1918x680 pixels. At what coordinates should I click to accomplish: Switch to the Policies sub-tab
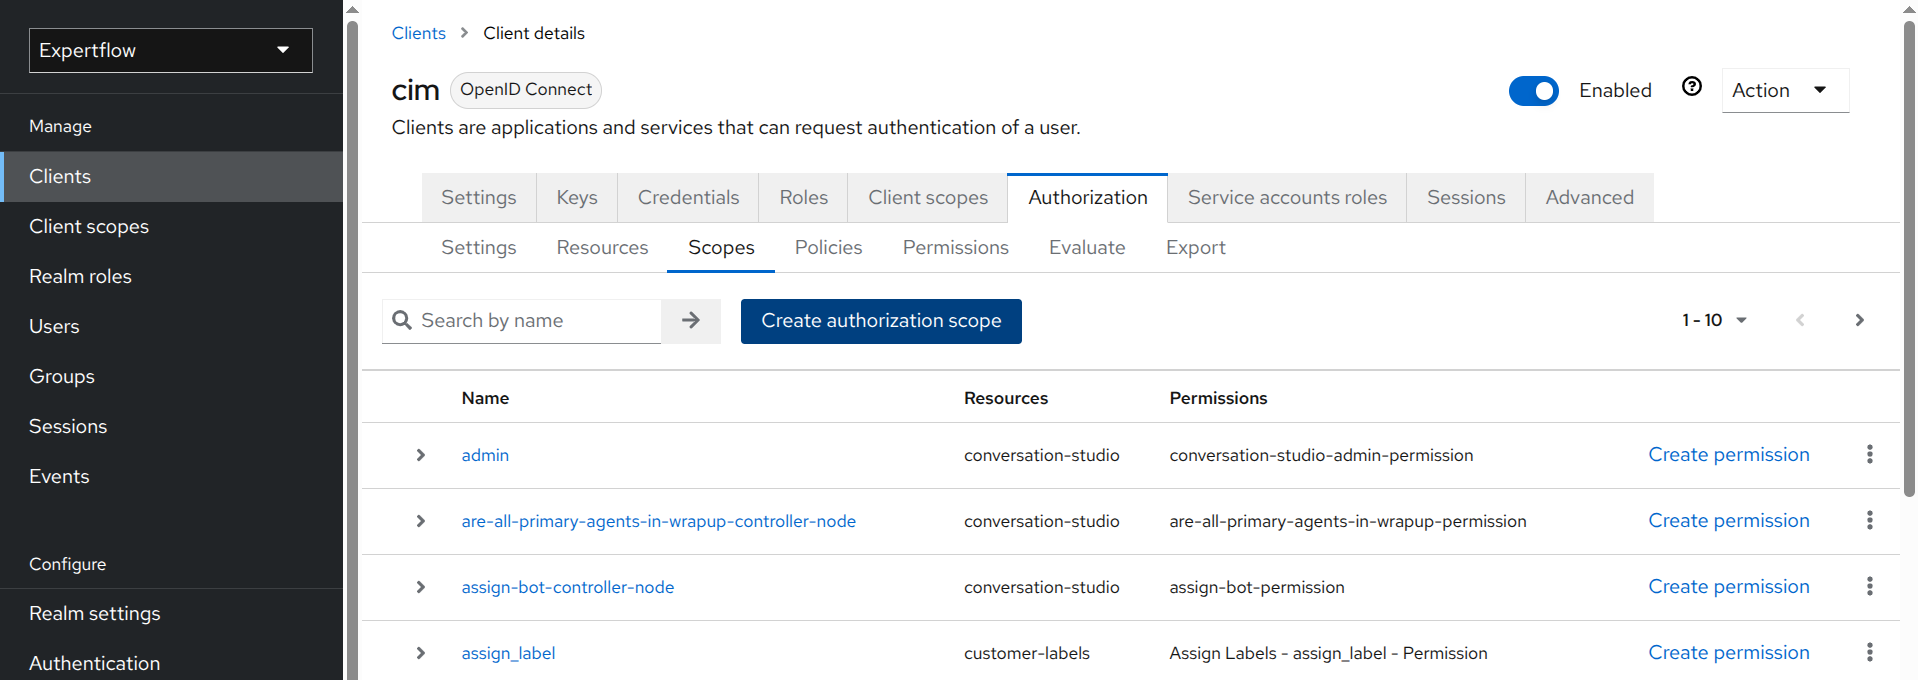[828, 248]
